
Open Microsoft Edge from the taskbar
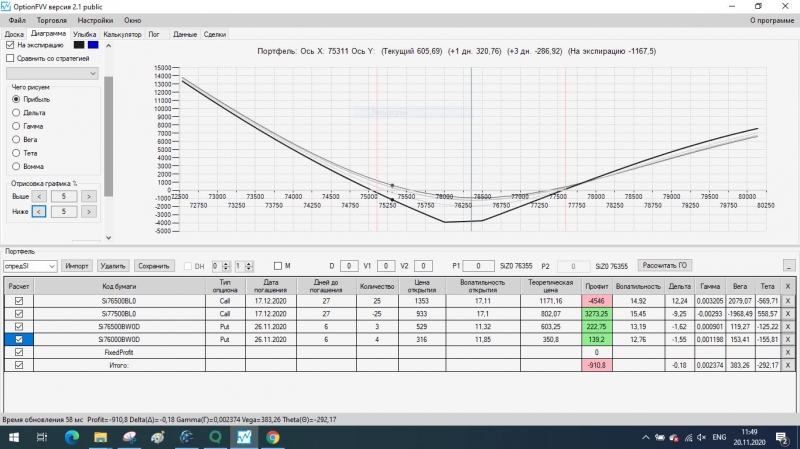coord(72,437)
